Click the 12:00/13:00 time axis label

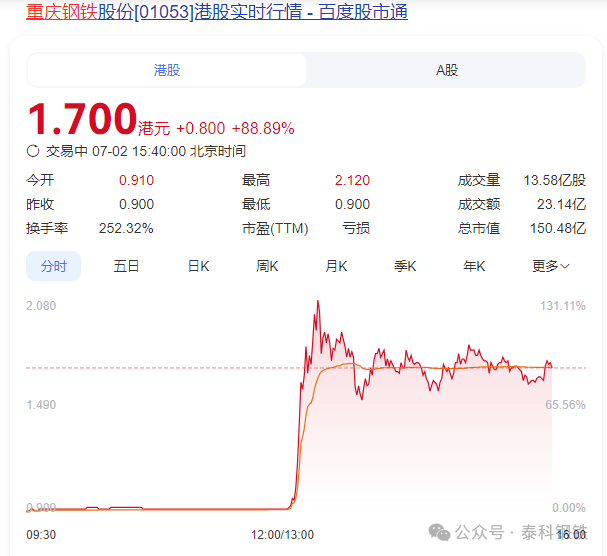[282, 535]
